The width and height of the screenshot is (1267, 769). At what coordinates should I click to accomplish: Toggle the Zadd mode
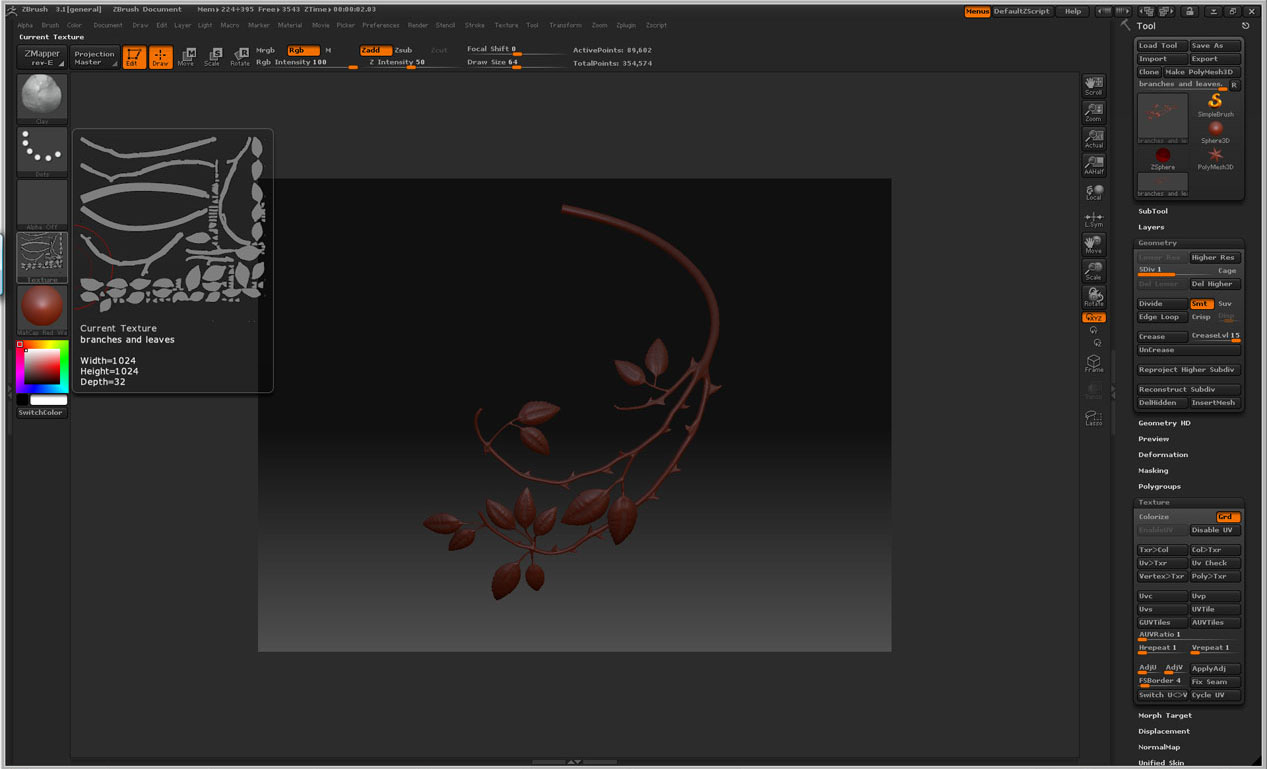coord(375,50)
